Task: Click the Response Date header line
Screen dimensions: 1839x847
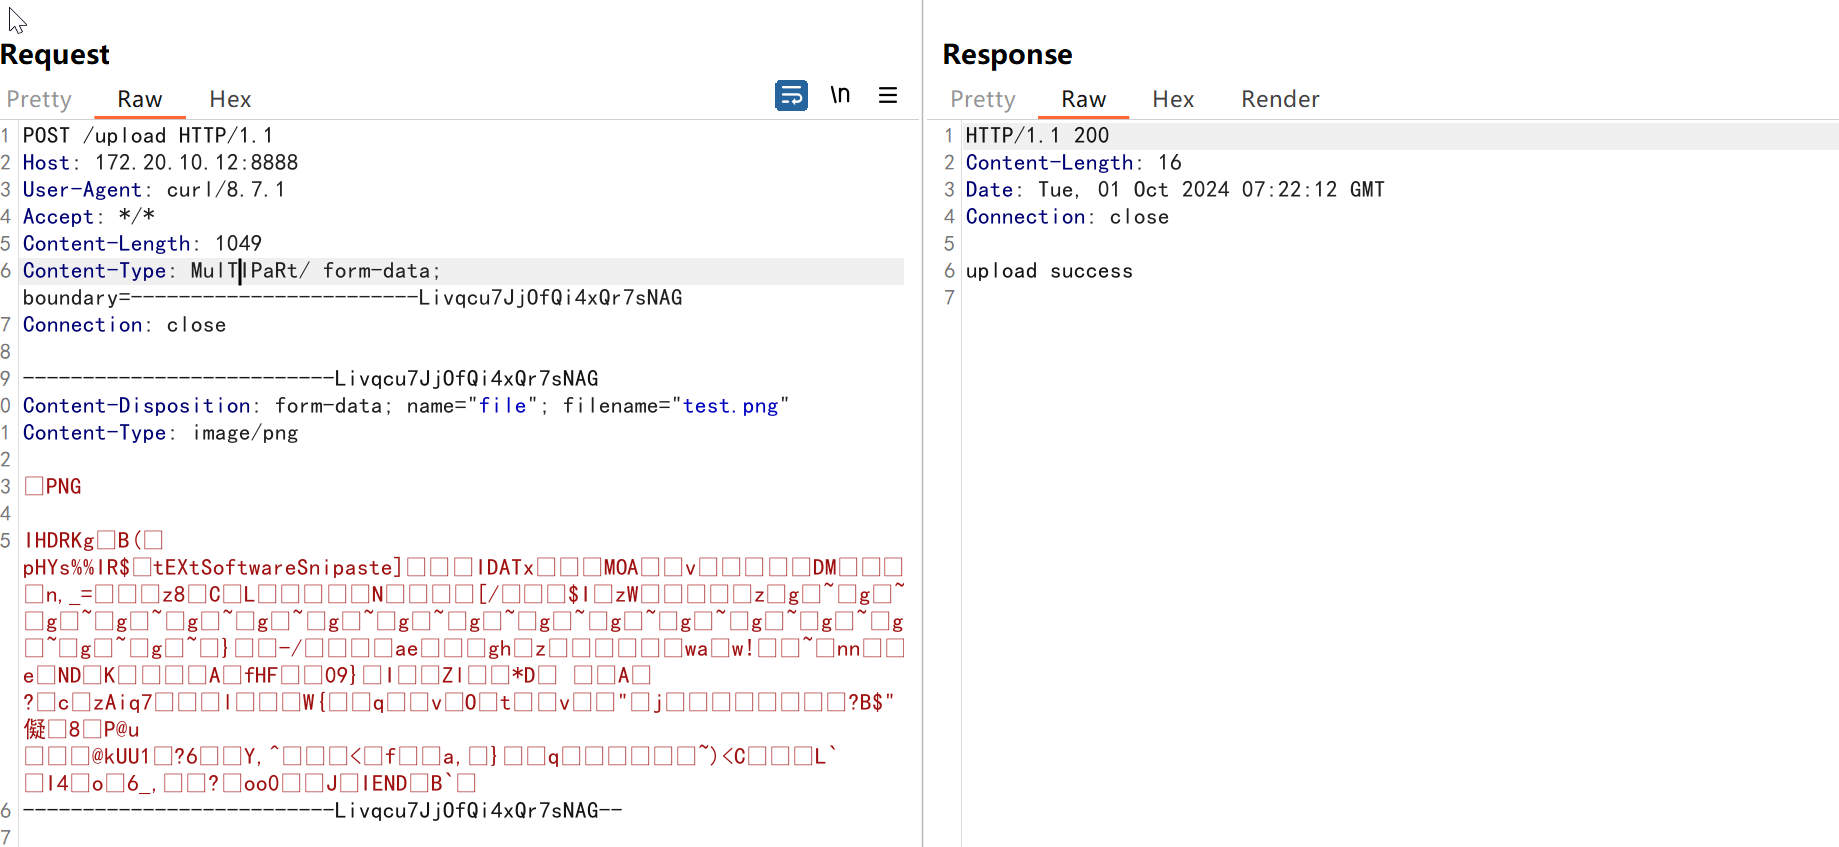Action: click(1174, 190)
